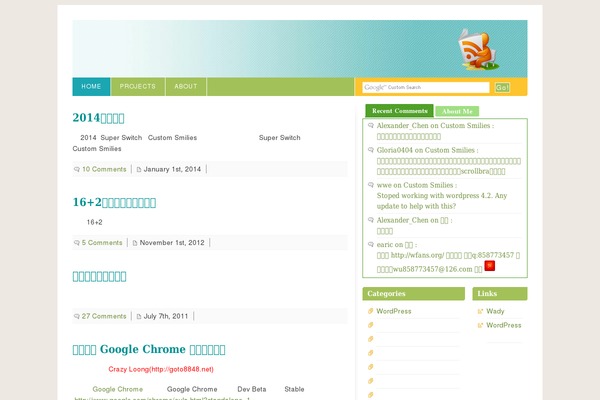Click external-link icon beside Wady
Screen dimensions: 600x400
480,311
